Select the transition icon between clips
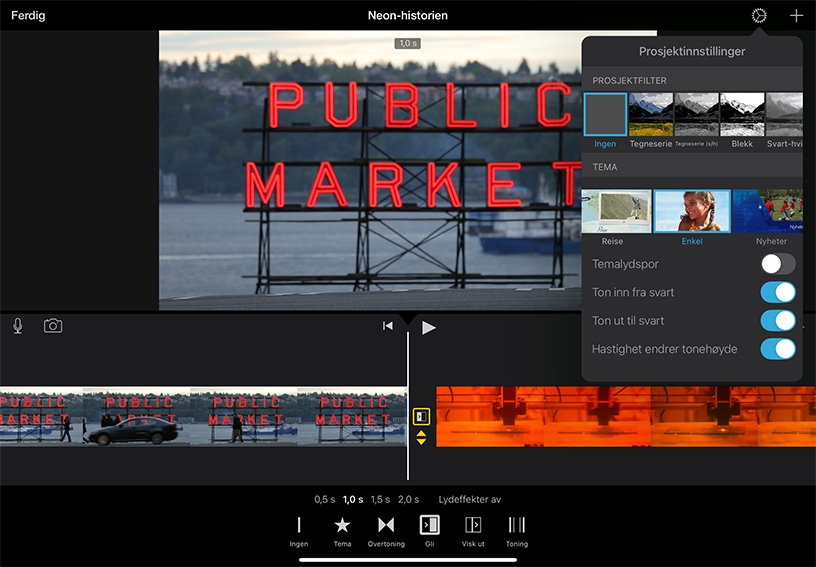The image size is (816, 567). [x=421, y=417]
